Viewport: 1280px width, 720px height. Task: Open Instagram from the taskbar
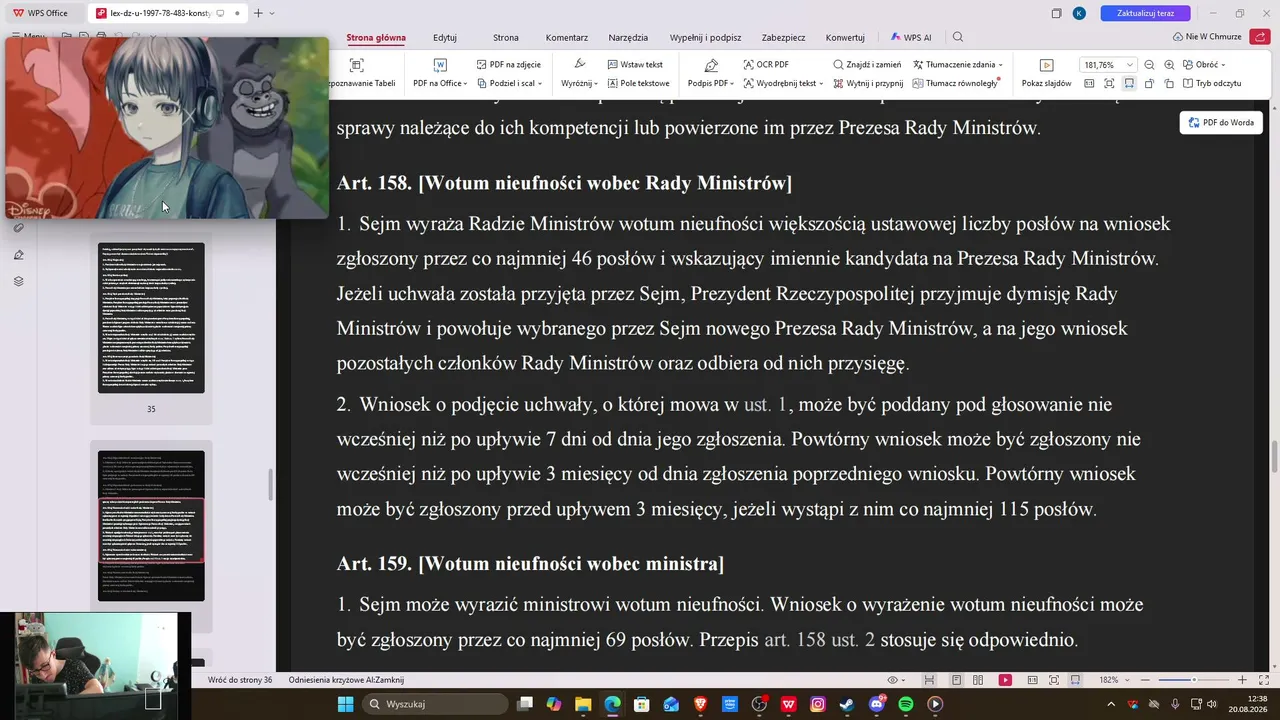[x=818, y=704]
